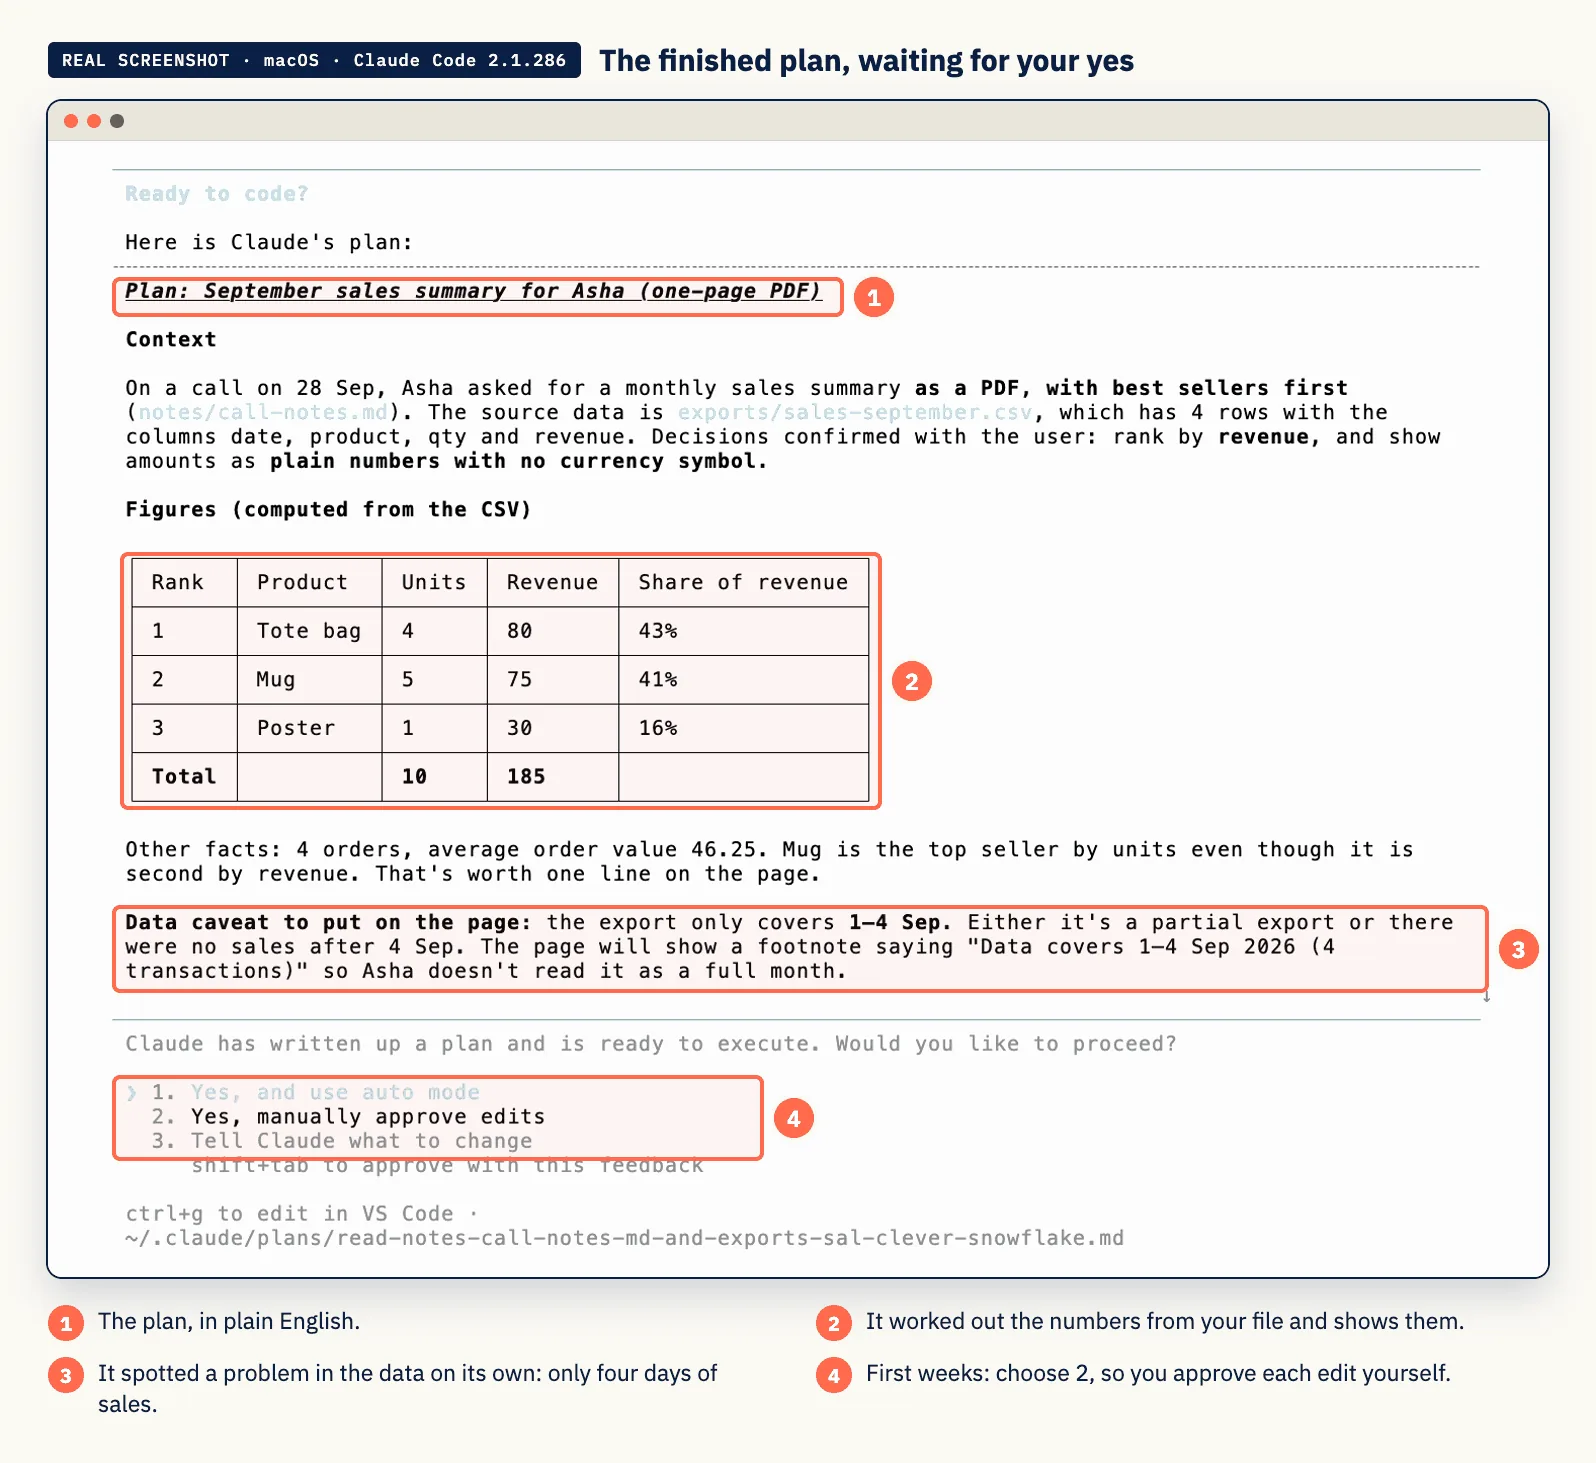
Task: Click the 'Rank' column header
Action: pyautogui.click(x=177, y=582)
